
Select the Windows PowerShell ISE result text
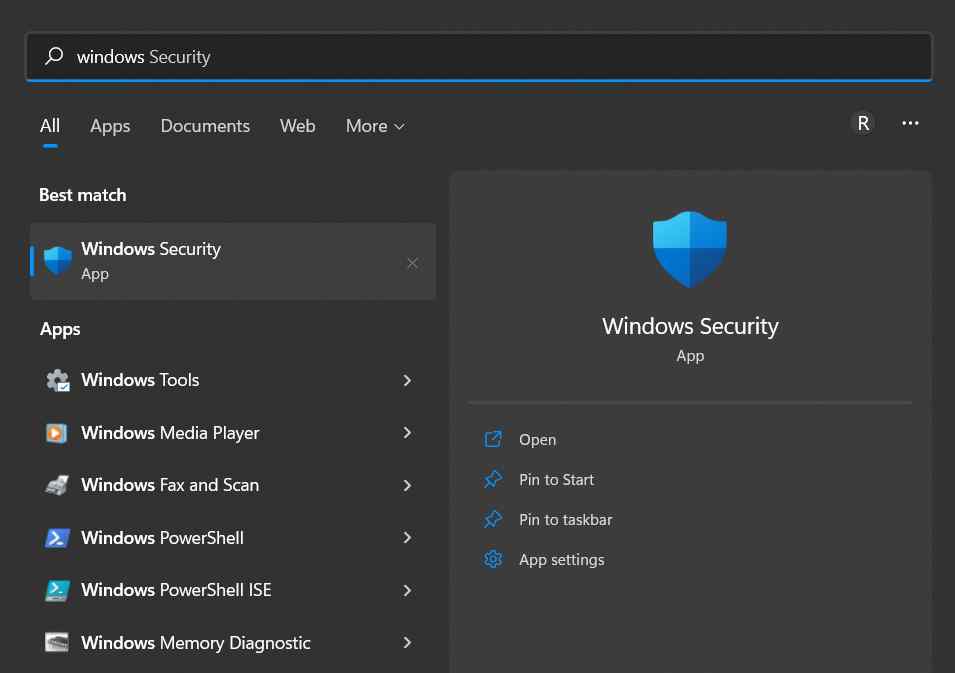point(176,590)
